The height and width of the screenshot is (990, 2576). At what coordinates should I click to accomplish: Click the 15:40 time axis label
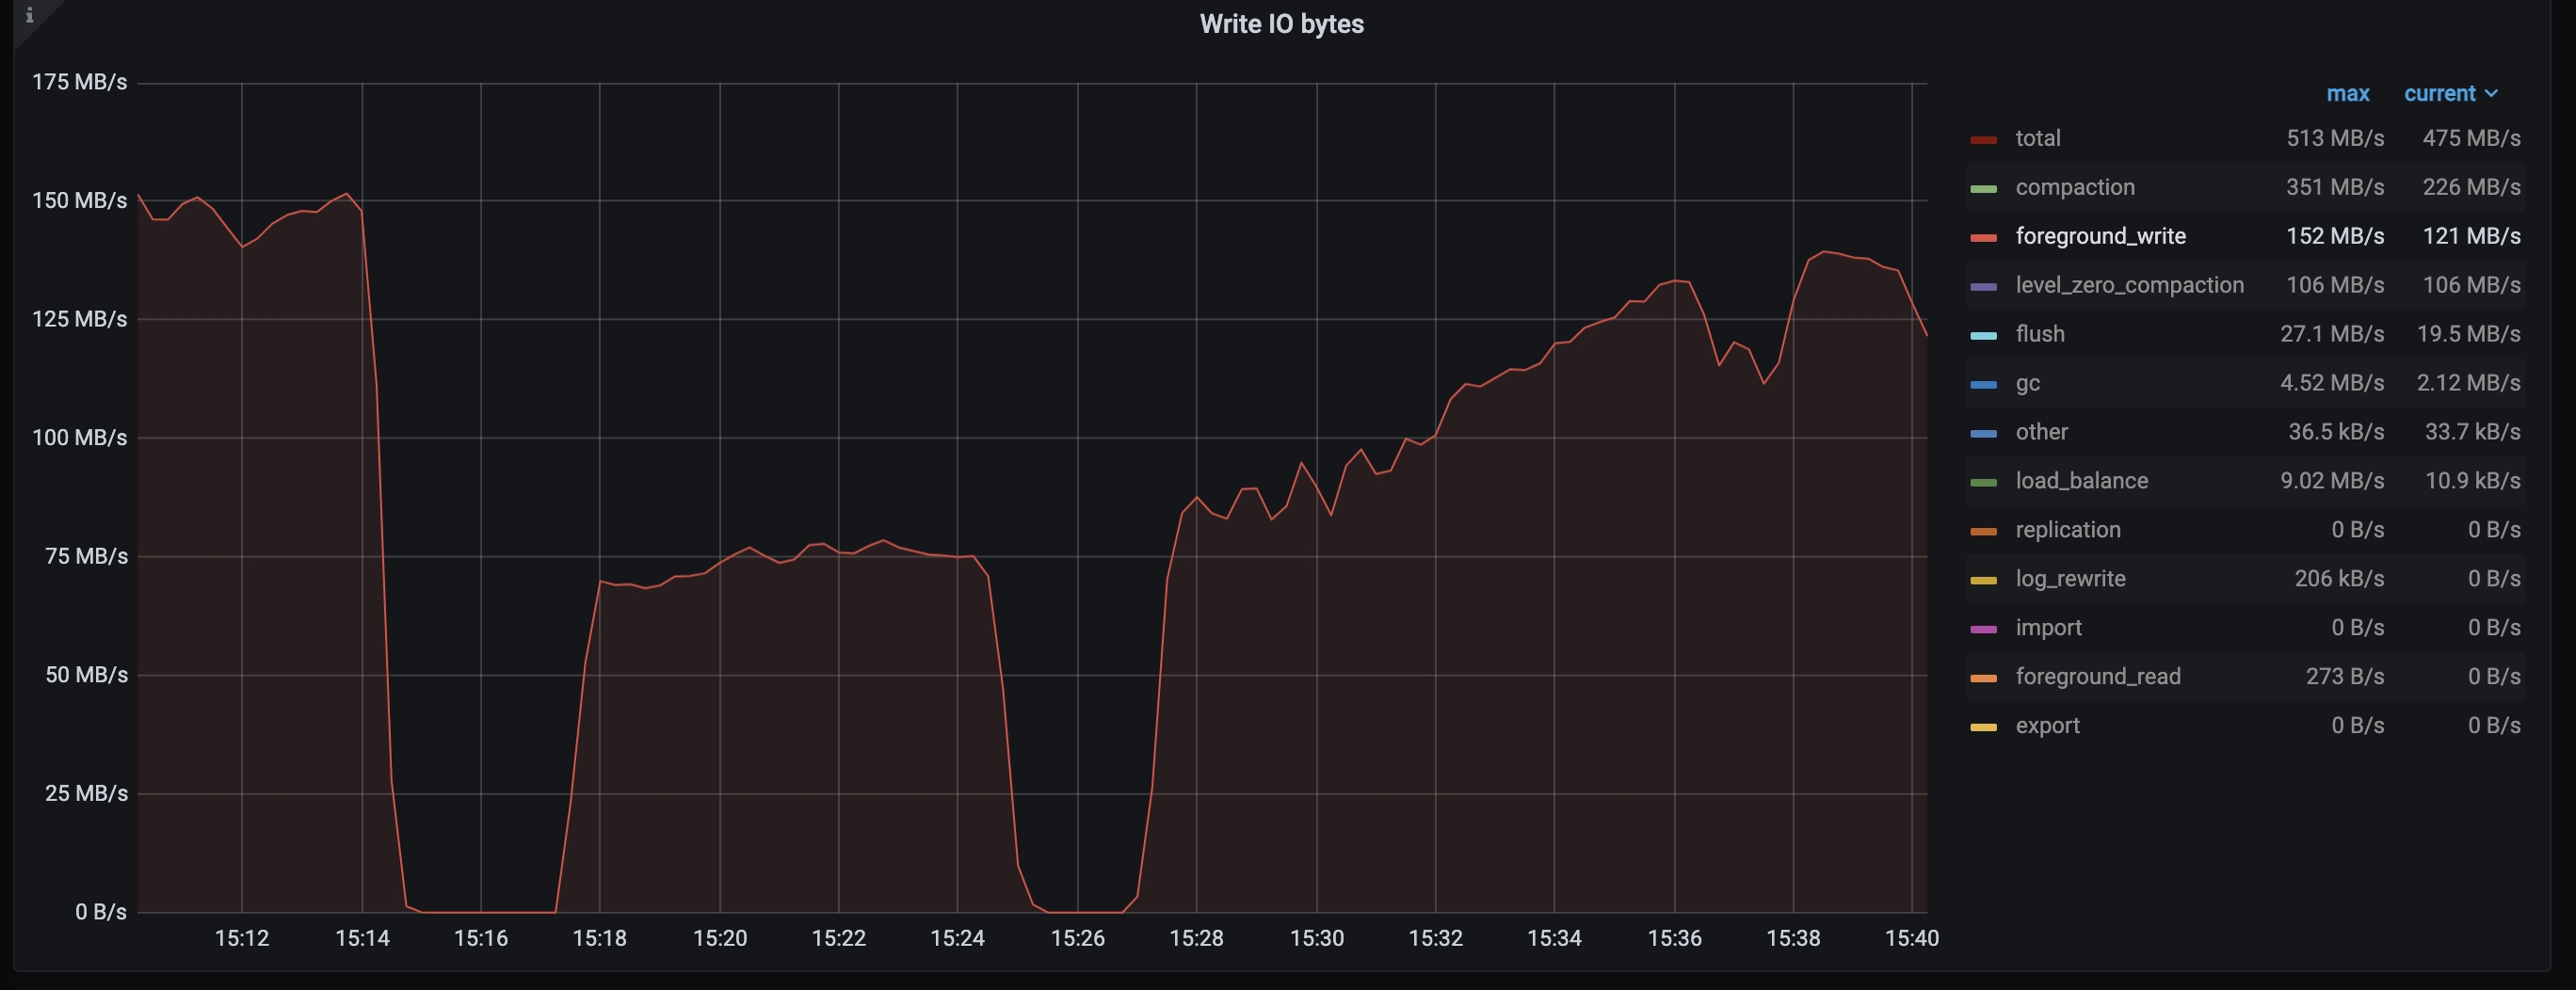[x=1912, y=938]
